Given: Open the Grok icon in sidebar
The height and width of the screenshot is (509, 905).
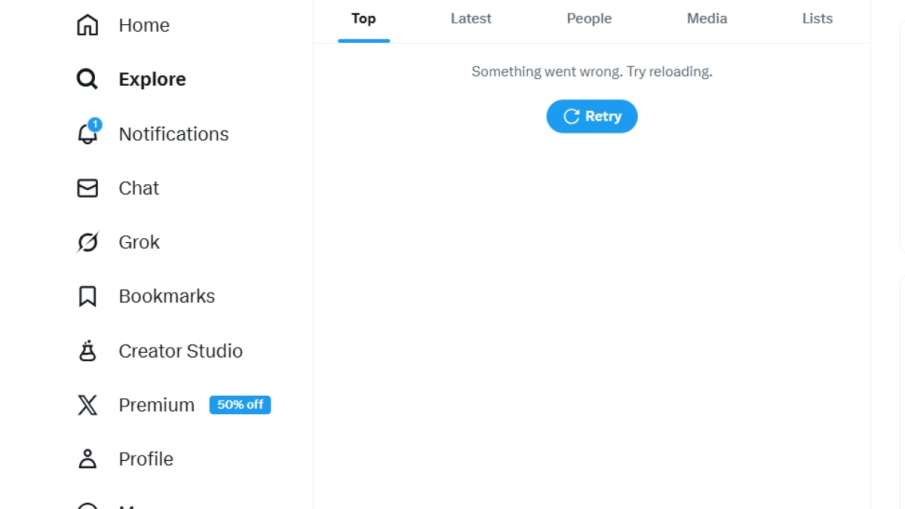Looking at the screenshot, I should click(88, 242).
